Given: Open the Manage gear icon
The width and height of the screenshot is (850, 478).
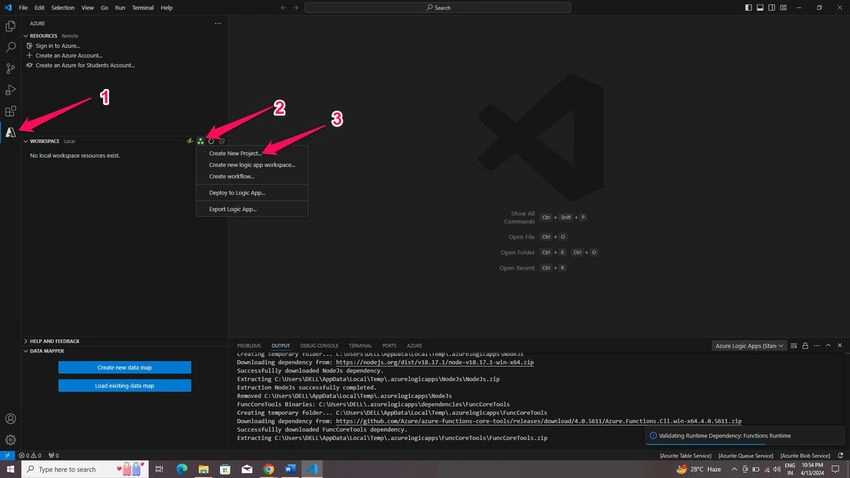Looking at the screenshot, I should tap(10, 440).
